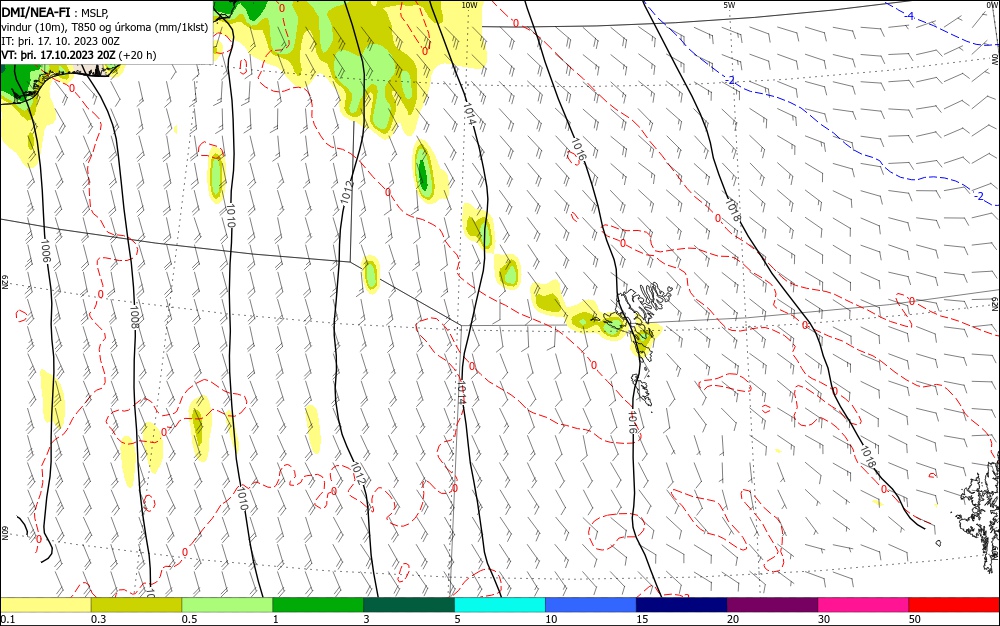
Task: Click the light green 0.5–1 legend swatch
Action: 227,605
